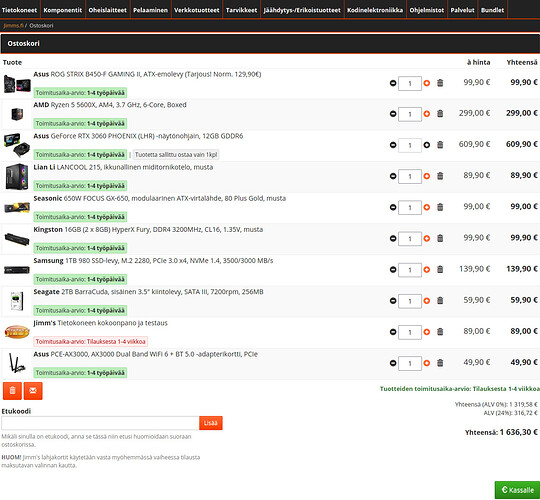
Task: Increase quantity of Kingston HyperX Fury RAM
Action: click(x=427, y=238)
